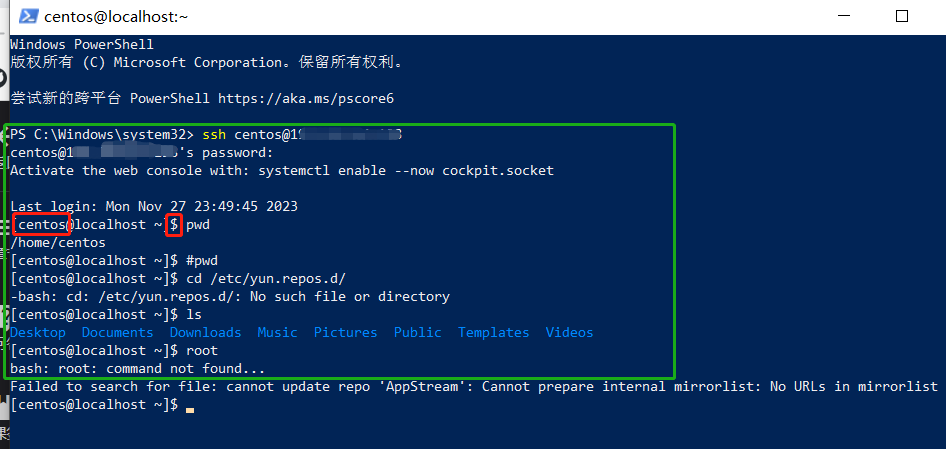Maximize the PowerShell window
Screen dimensions: 946x449
point(901,16)
